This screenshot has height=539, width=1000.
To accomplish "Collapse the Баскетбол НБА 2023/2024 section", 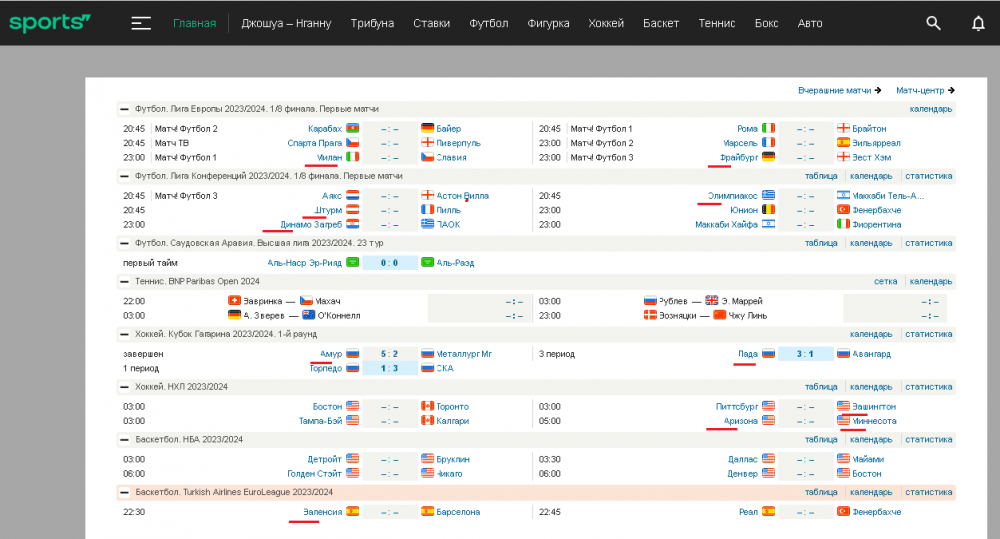I will click(x=124, y=440).
